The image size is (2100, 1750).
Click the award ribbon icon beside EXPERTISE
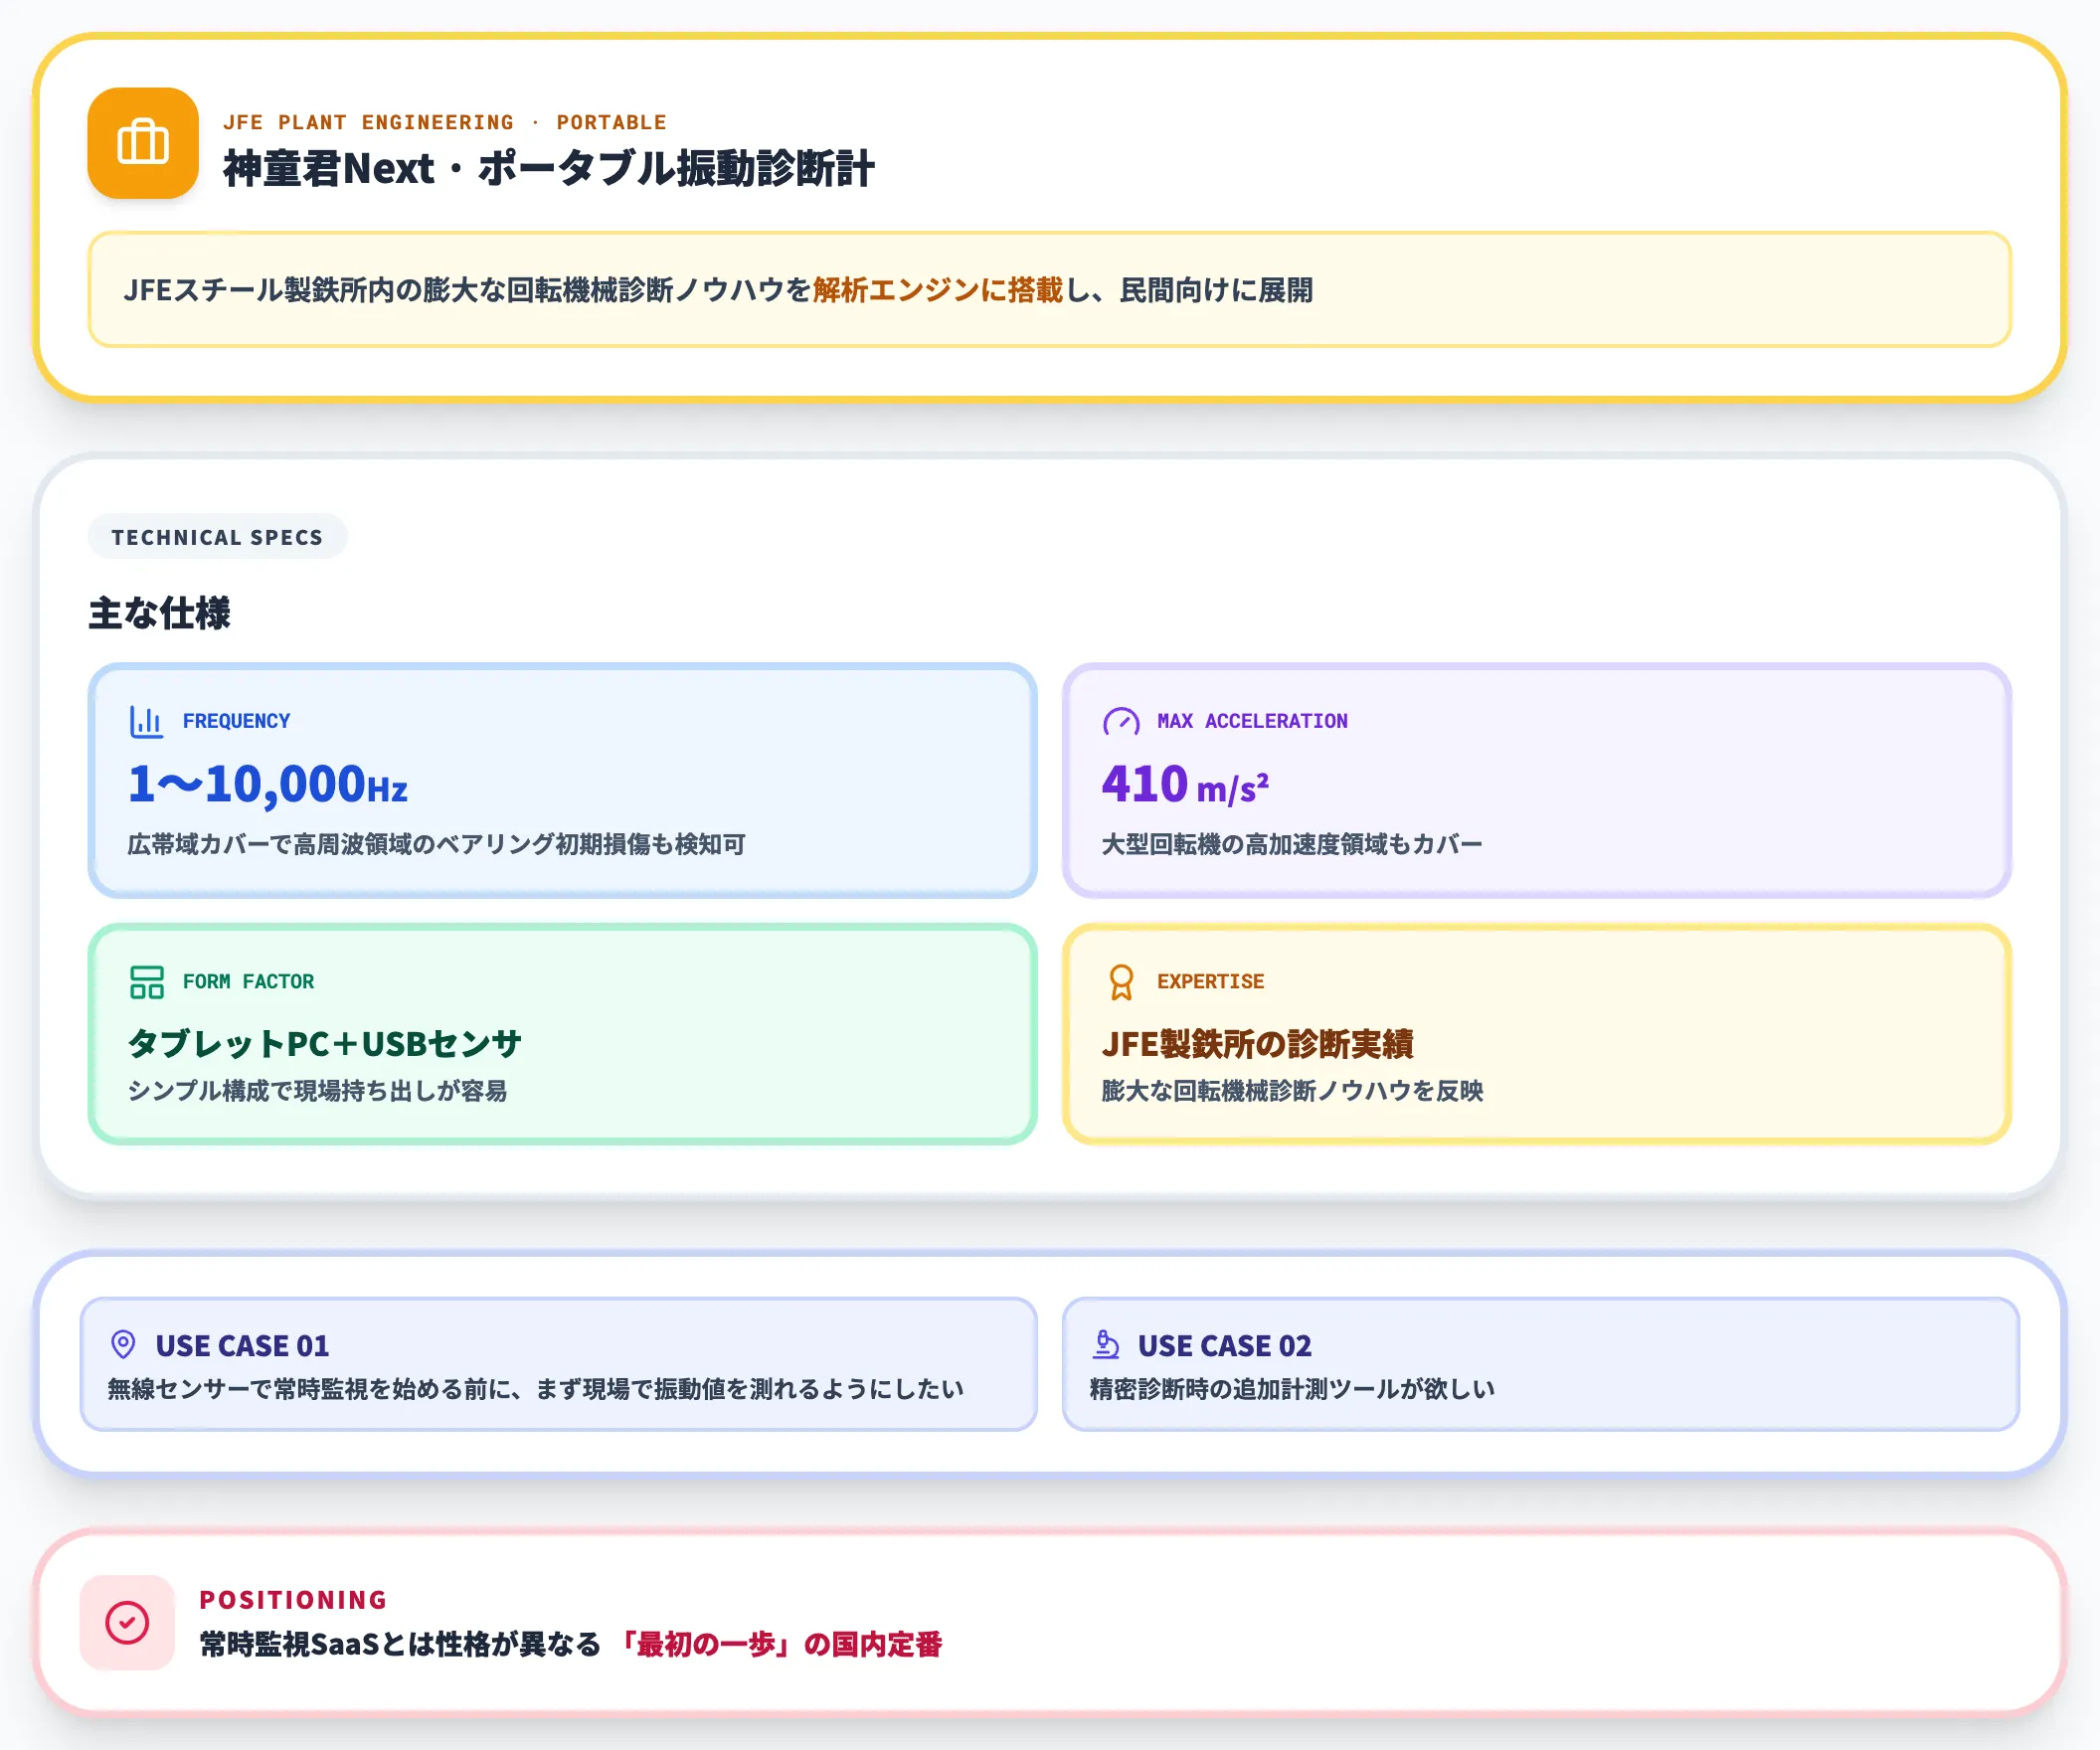tap(1121, 982)
